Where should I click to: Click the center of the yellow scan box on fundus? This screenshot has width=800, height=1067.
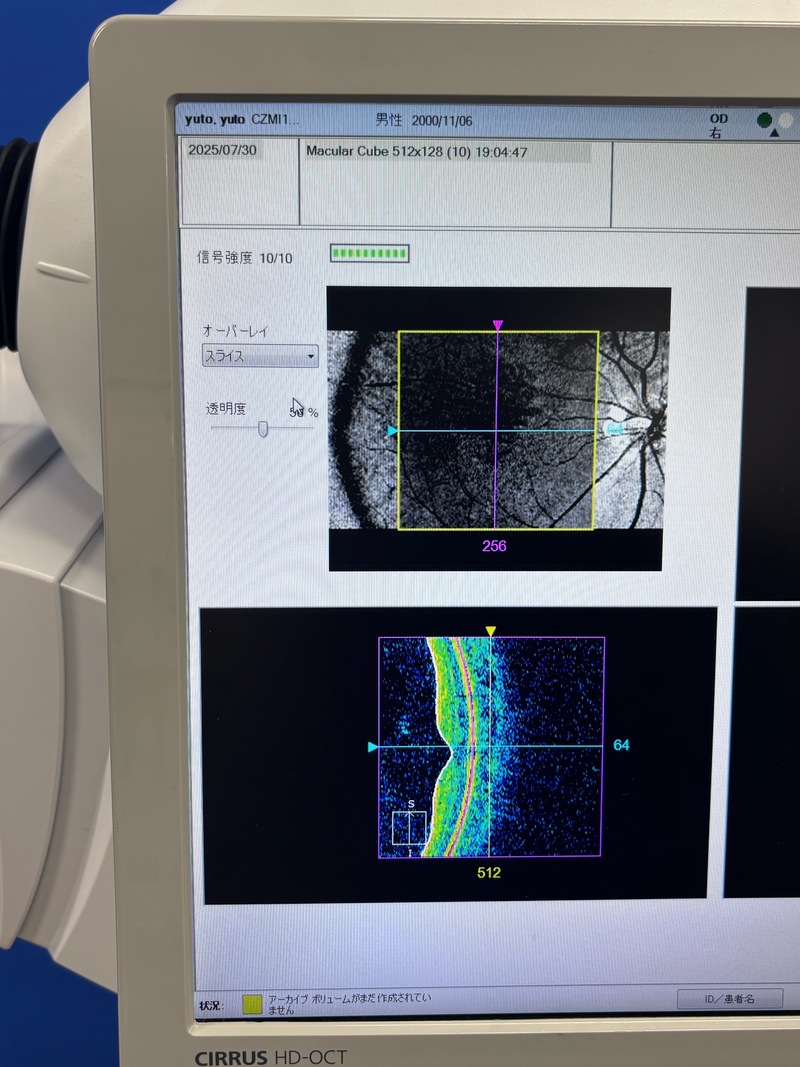tap(498, 430)
